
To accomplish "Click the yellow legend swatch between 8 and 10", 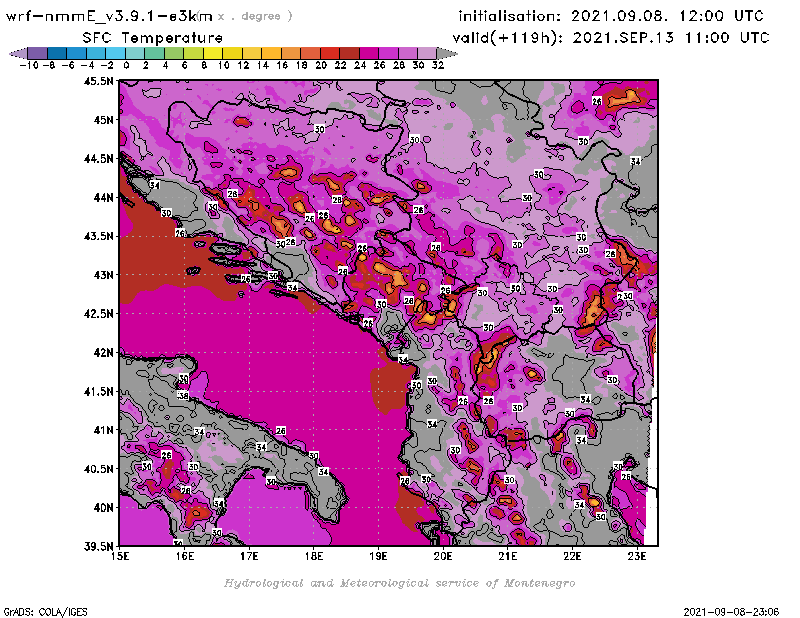I will [213, 54].
